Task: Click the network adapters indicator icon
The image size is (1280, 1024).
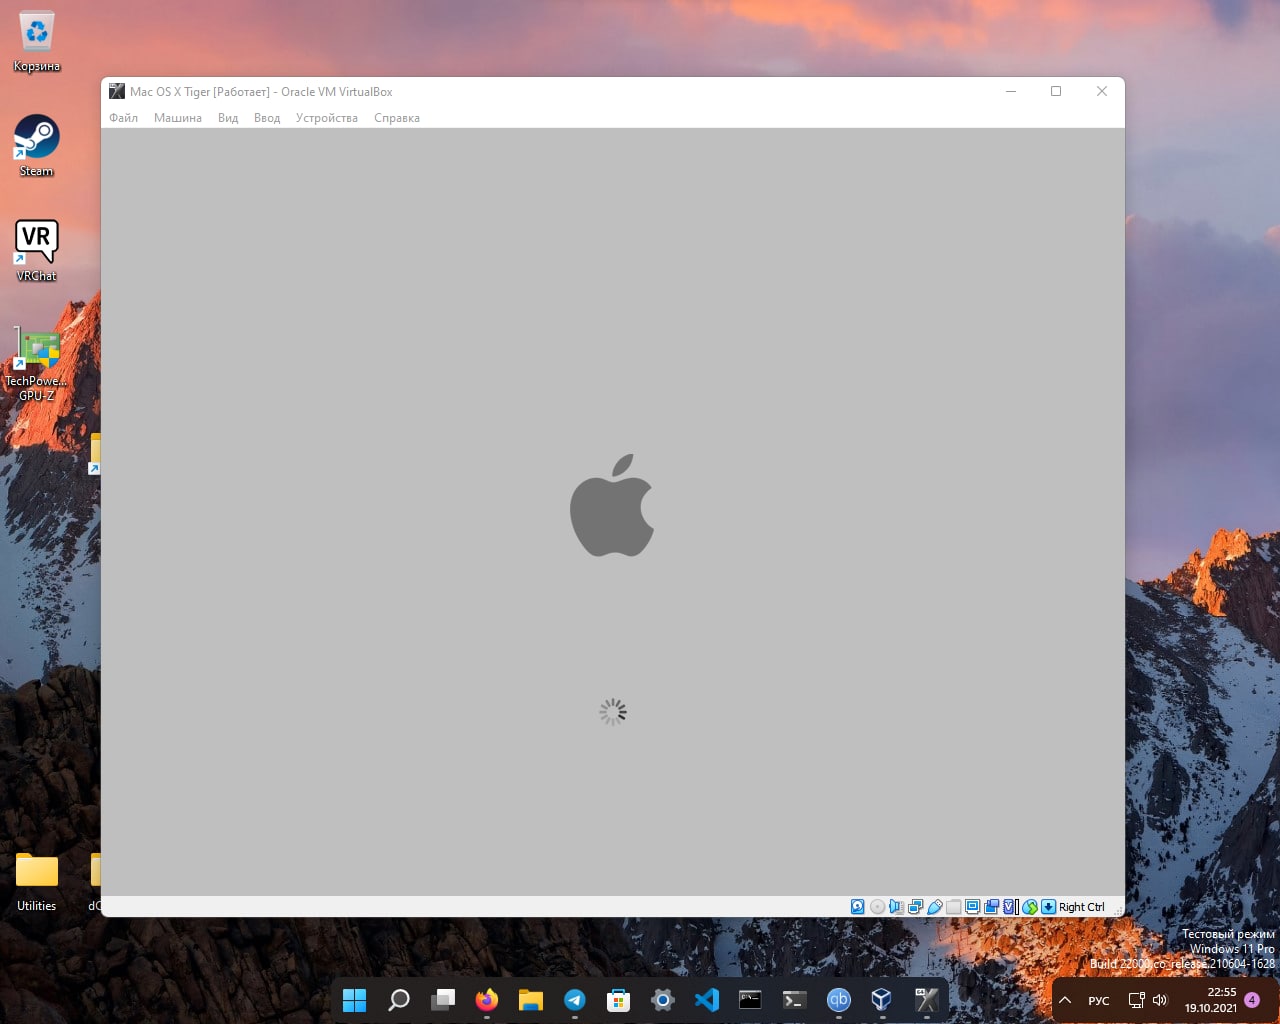Action: pos(915,907)
